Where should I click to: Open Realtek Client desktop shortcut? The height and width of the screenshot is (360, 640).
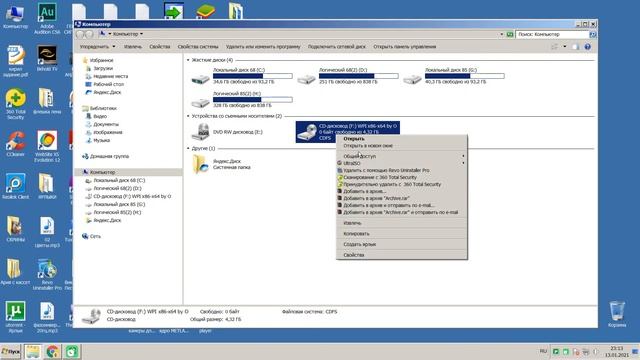click(x=16, y=186)
